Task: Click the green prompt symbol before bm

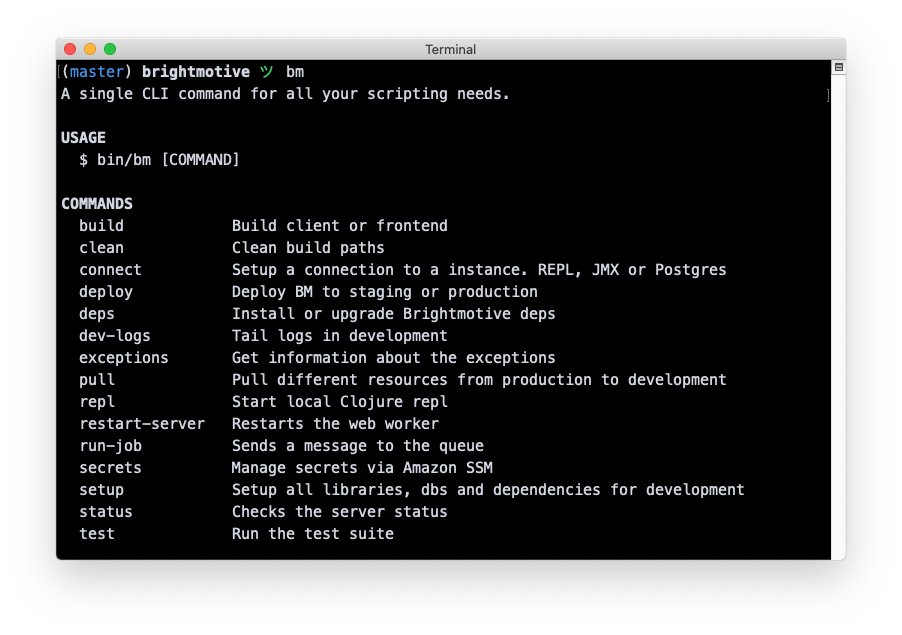Action: tap(266, 71)
